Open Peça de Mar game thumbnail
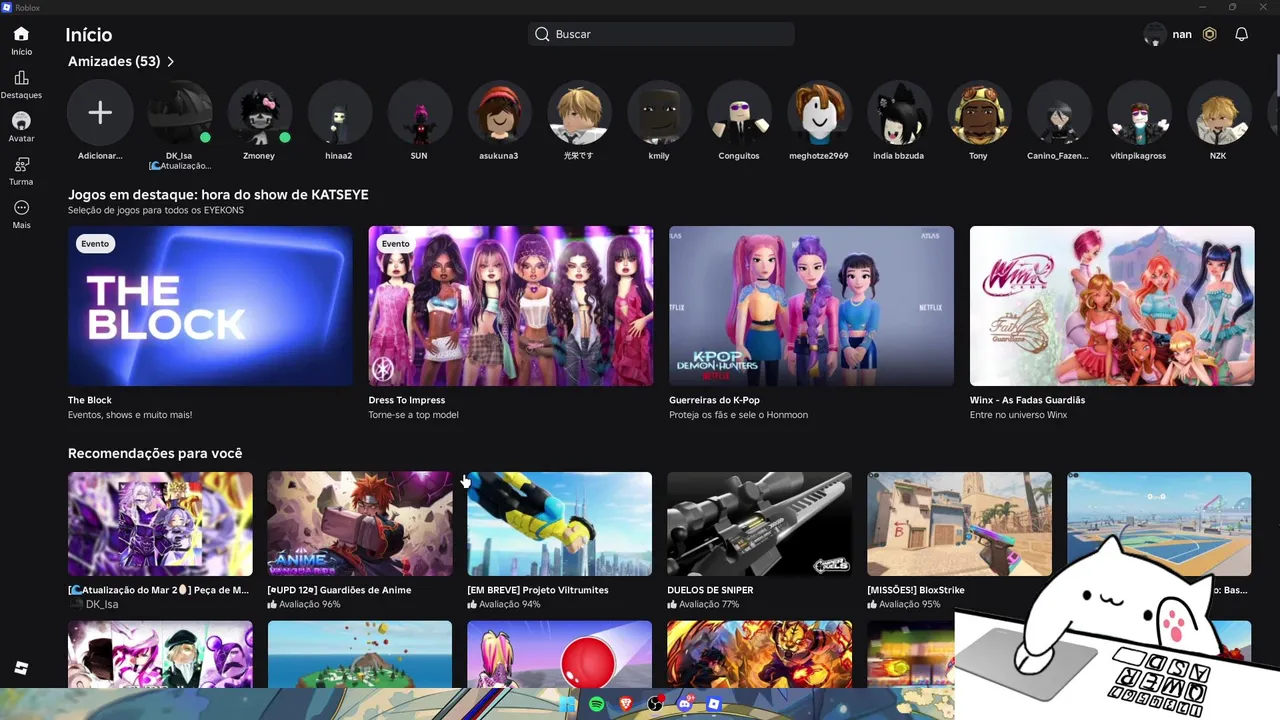 pyautogui.click(x=160, y=524)
